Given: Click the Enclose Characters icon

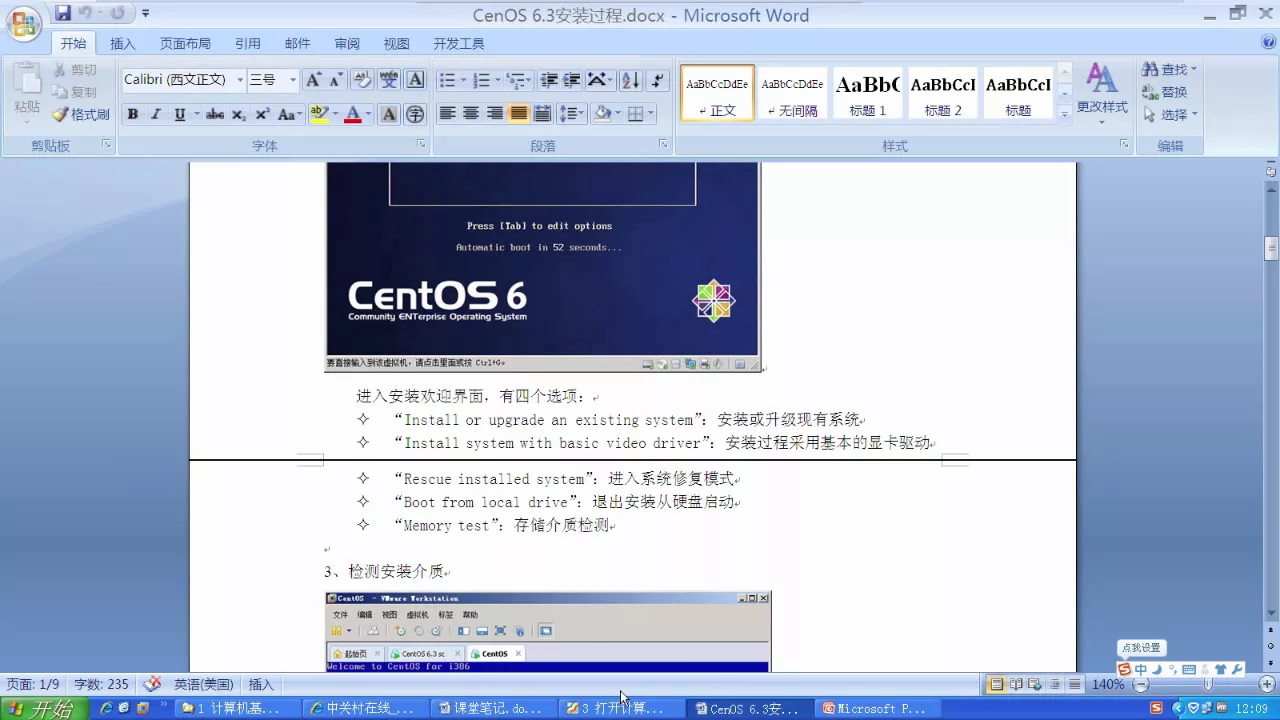Looking at the screenshot, I should (x=415, y=114).
